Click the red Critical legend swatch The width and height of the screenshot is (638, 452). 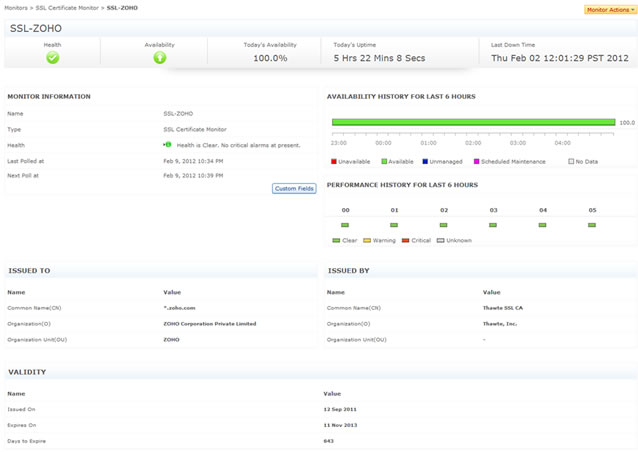405,241
